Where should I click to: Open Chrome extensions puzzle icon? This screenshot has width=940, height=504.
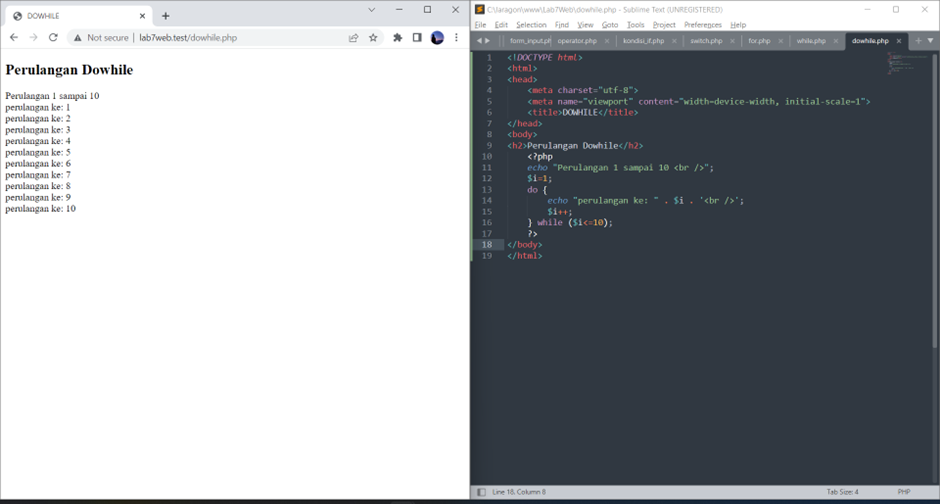[397, 38]
